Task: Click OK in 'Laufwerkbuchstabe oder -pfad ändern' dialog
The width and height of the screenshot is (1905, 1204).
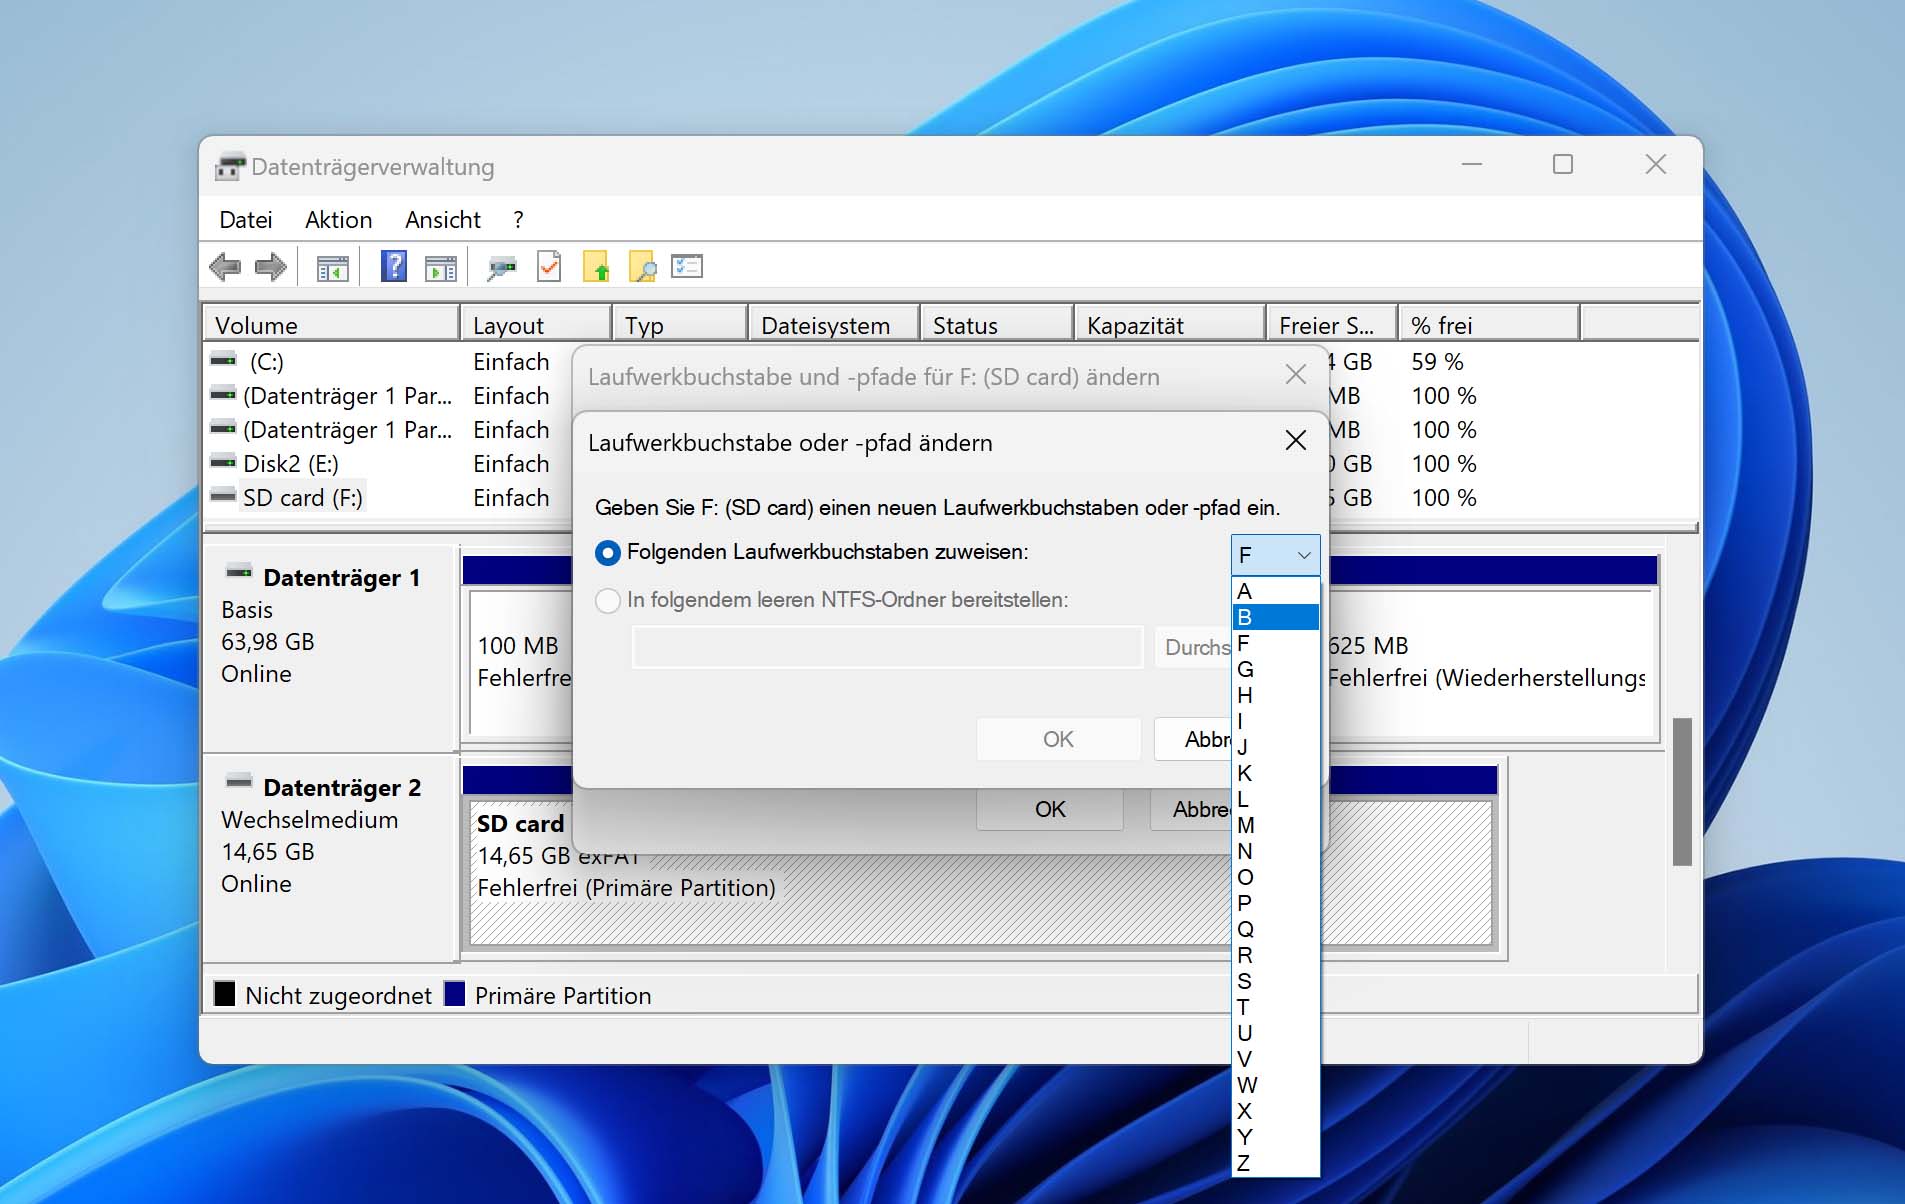Action: [1058, 739]
